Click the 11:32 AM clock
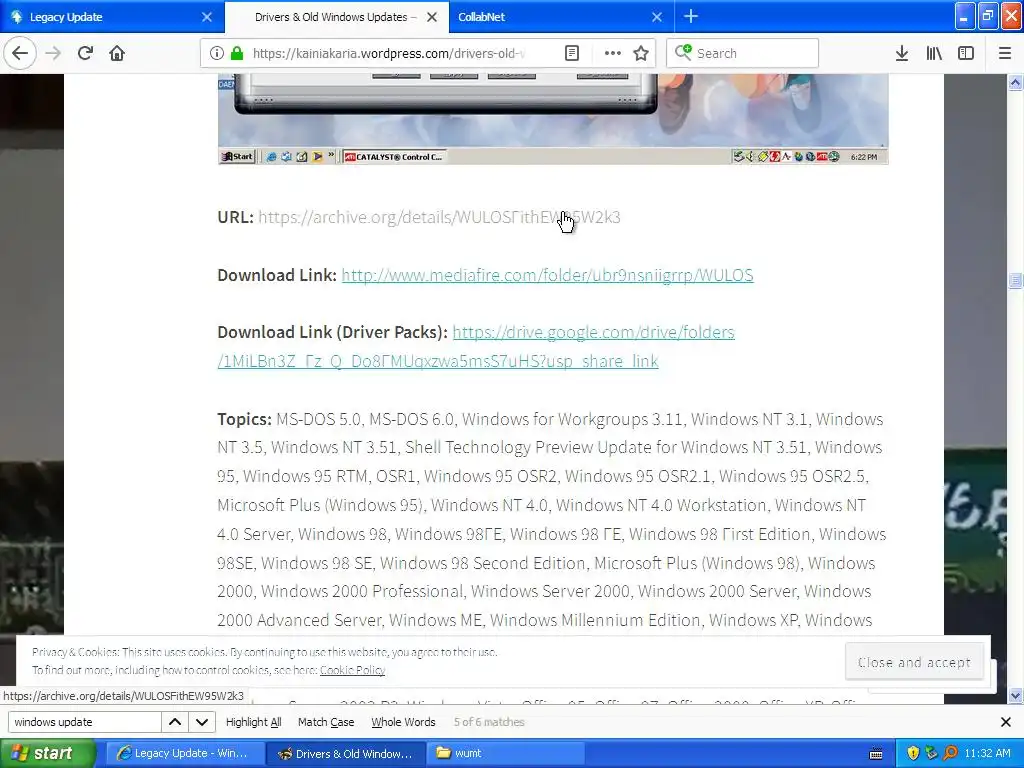The height and width of the screenshot is (768, 1024). 987,753
